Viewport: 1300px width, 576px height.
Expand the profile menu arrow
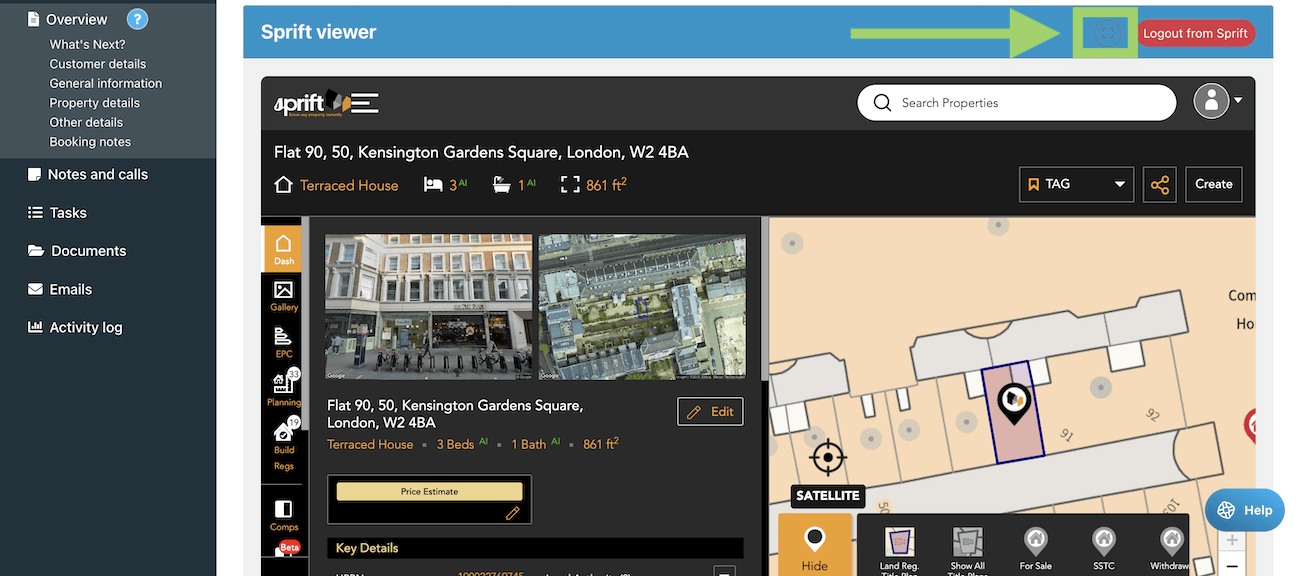click(1238, 101)
